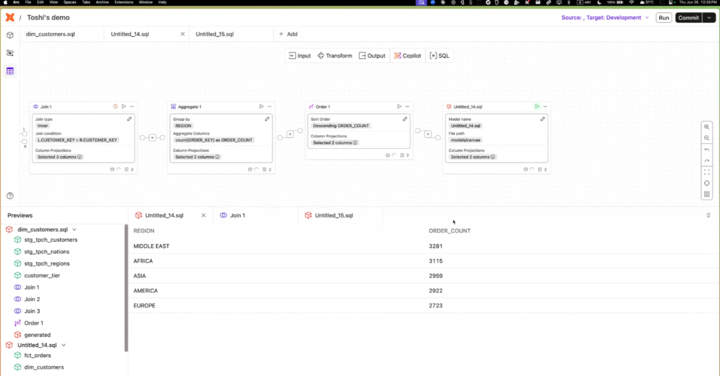Collapse the Order 1 node with minus icon
The height and width of the screenshot is (376, 720).
pyautogui.click(x=407, y=107)
